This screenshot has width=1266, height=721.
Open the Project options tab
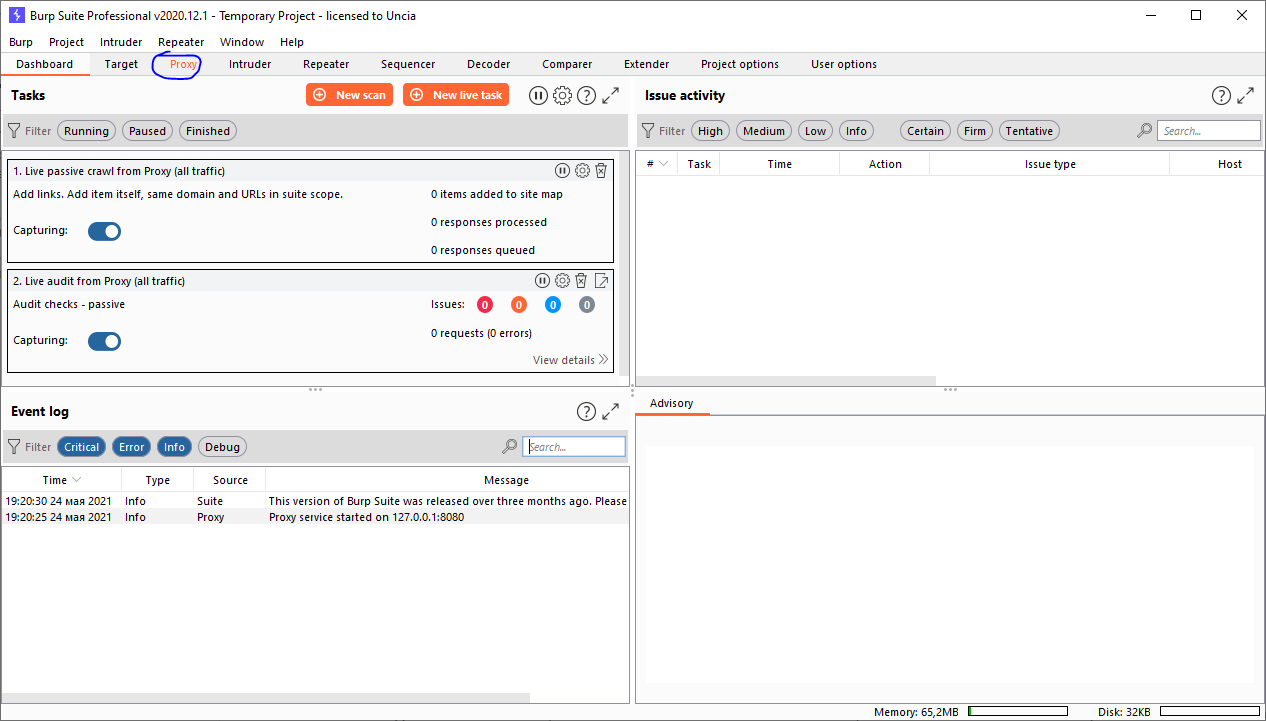(x=740, y=64)
